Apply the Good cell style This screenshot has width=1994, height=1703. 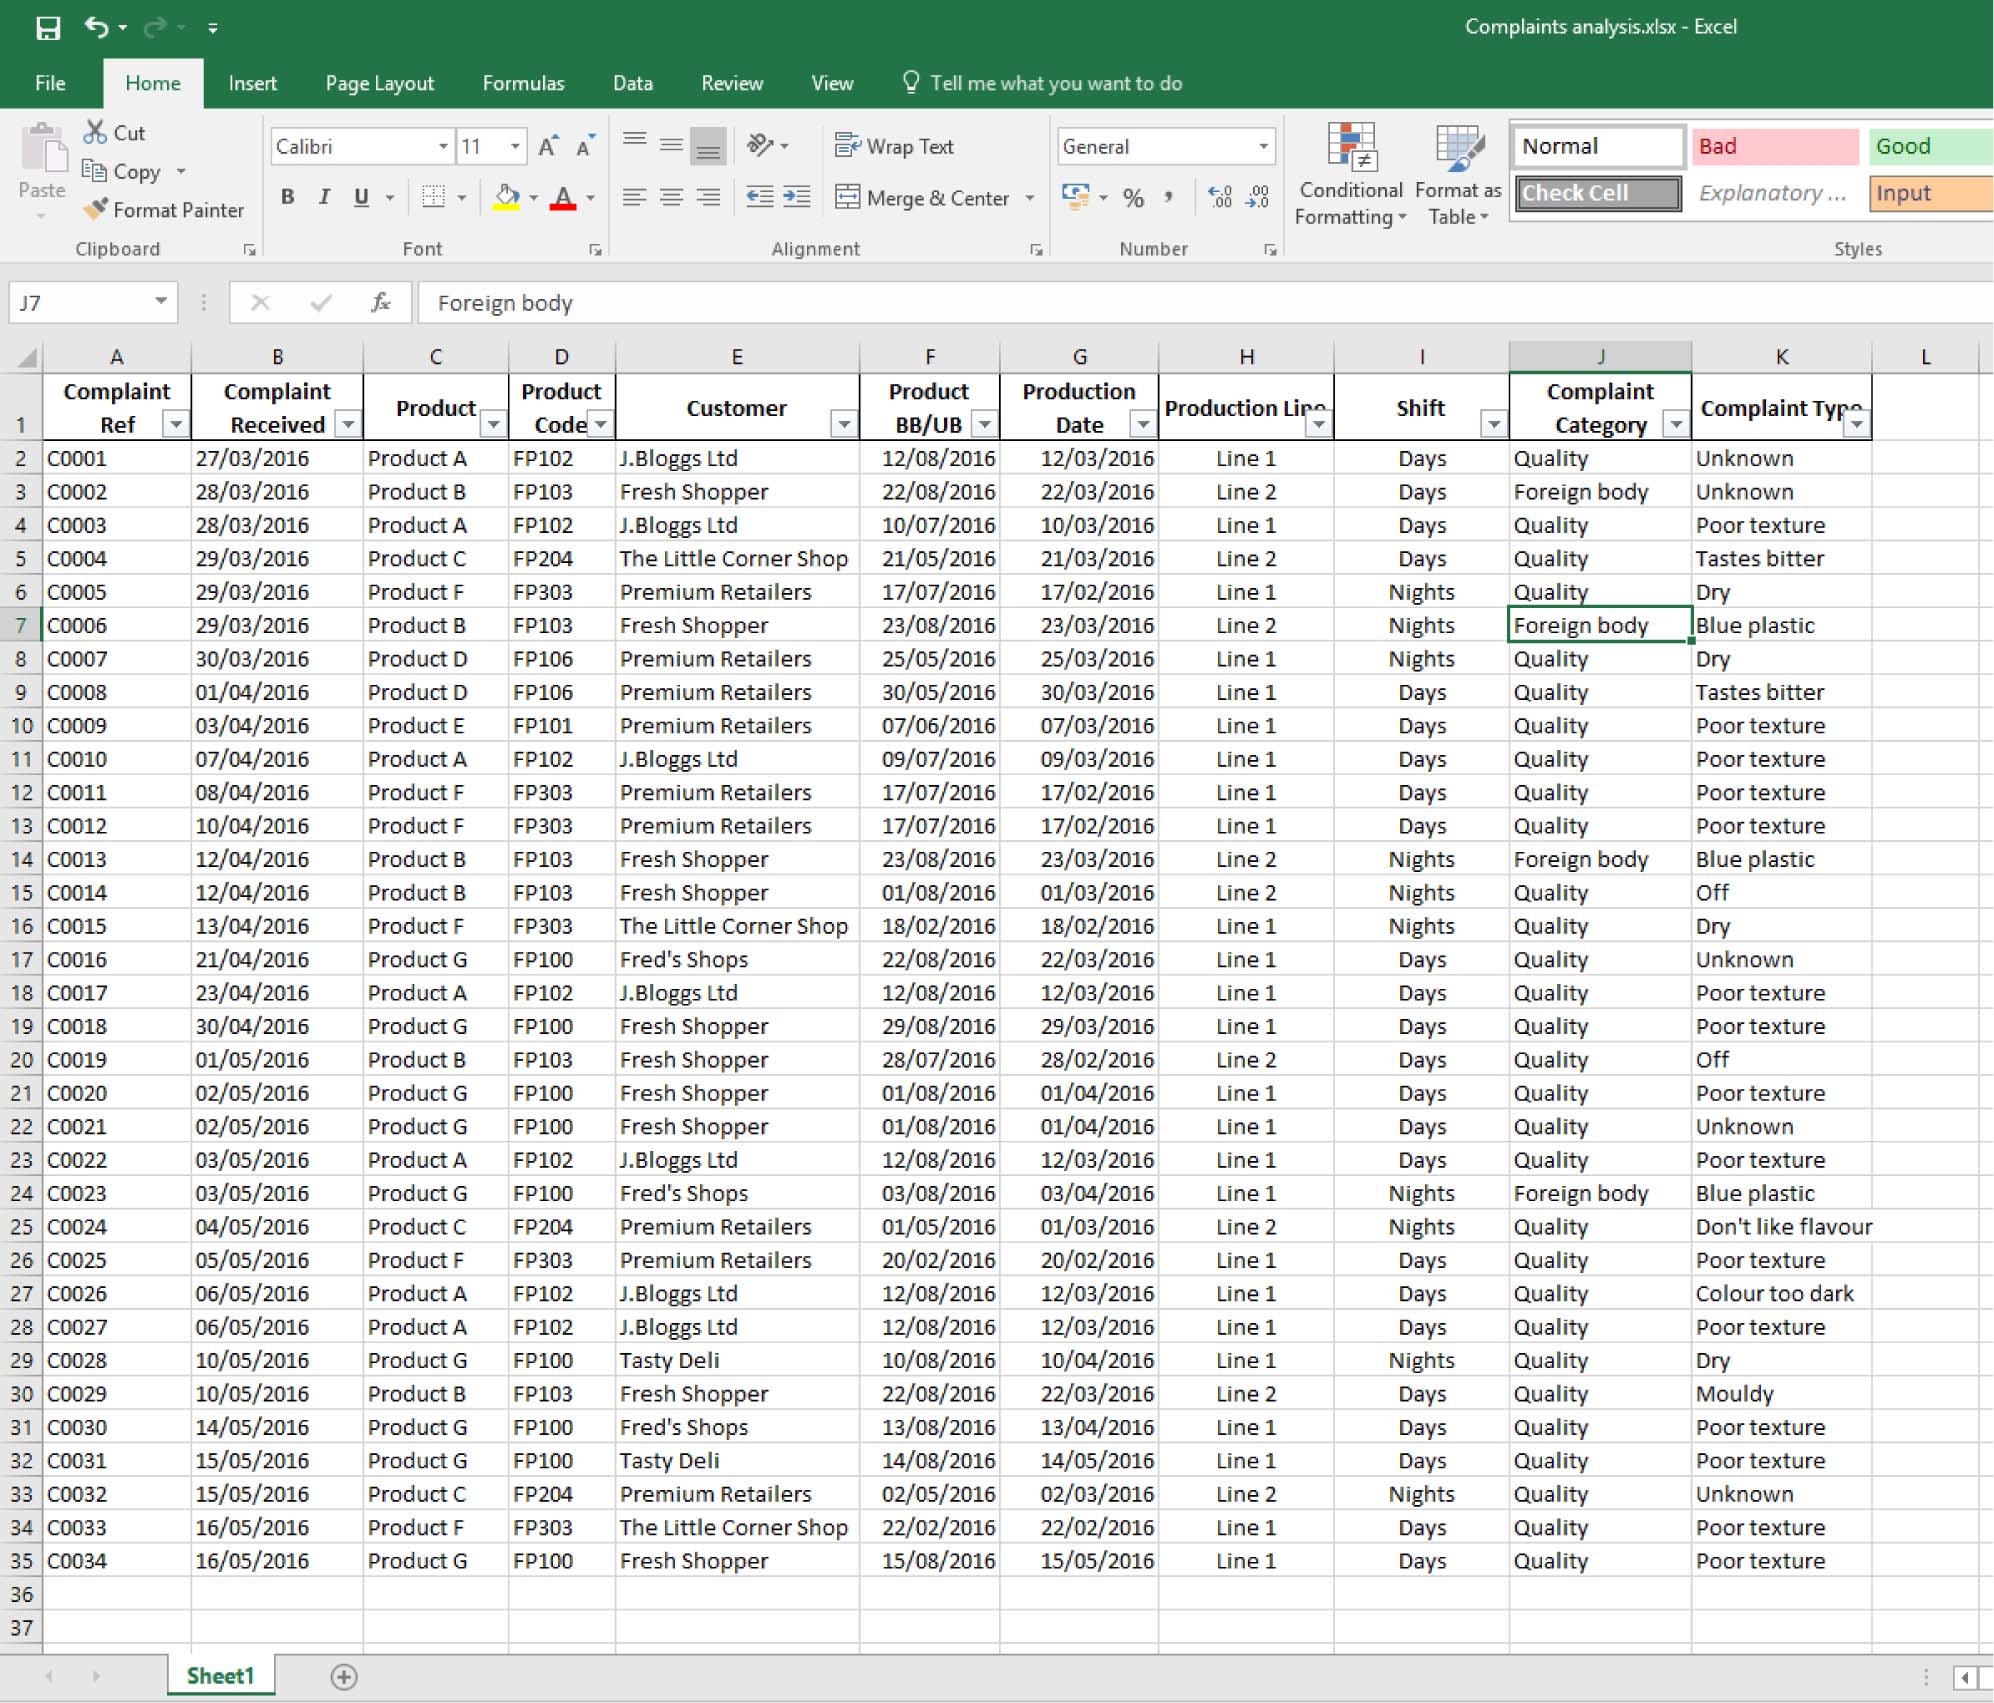point(1931,146)
